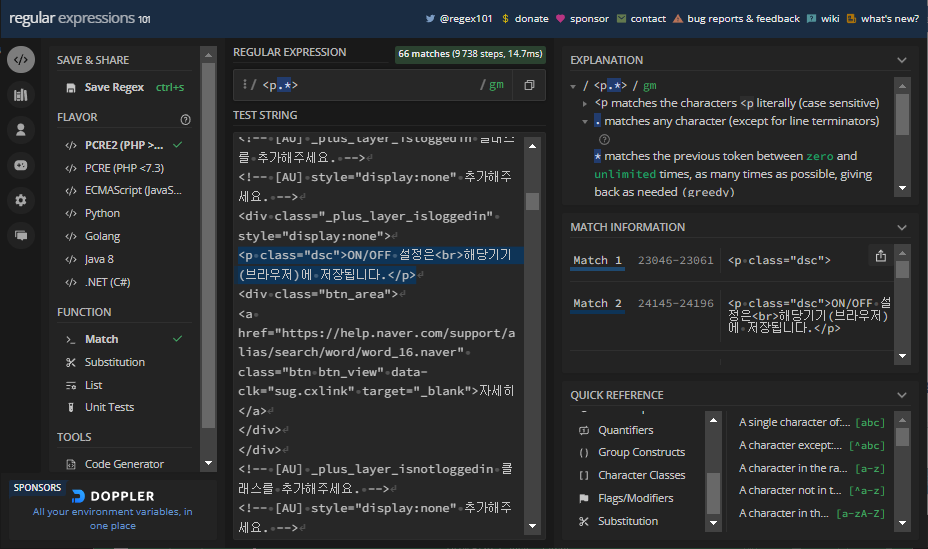This screenshot has width=928, height=549.
Task: Click the left sidebar scrollbar thumb
Action: click(x=208, y=245)
